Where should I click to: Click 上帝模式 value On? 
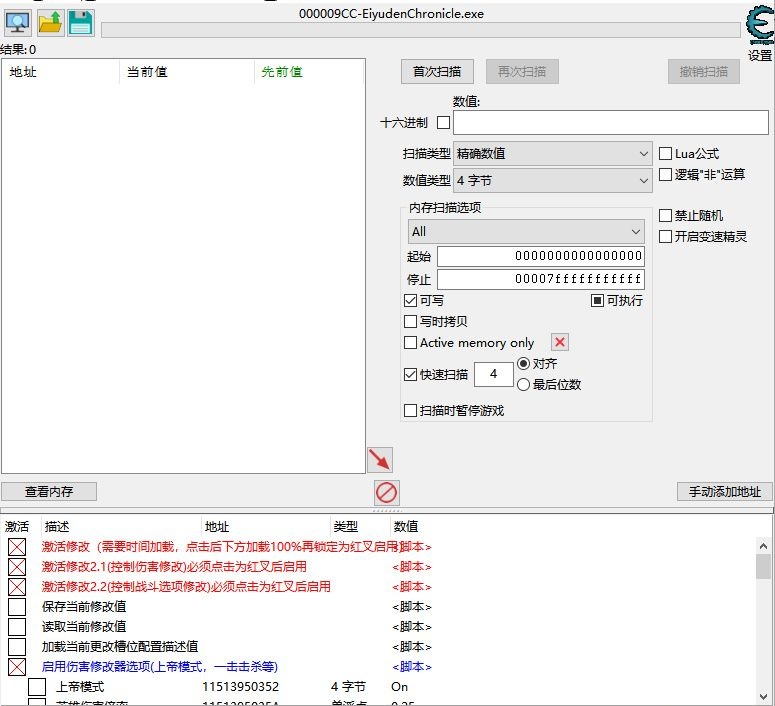(x=399, y=687)
